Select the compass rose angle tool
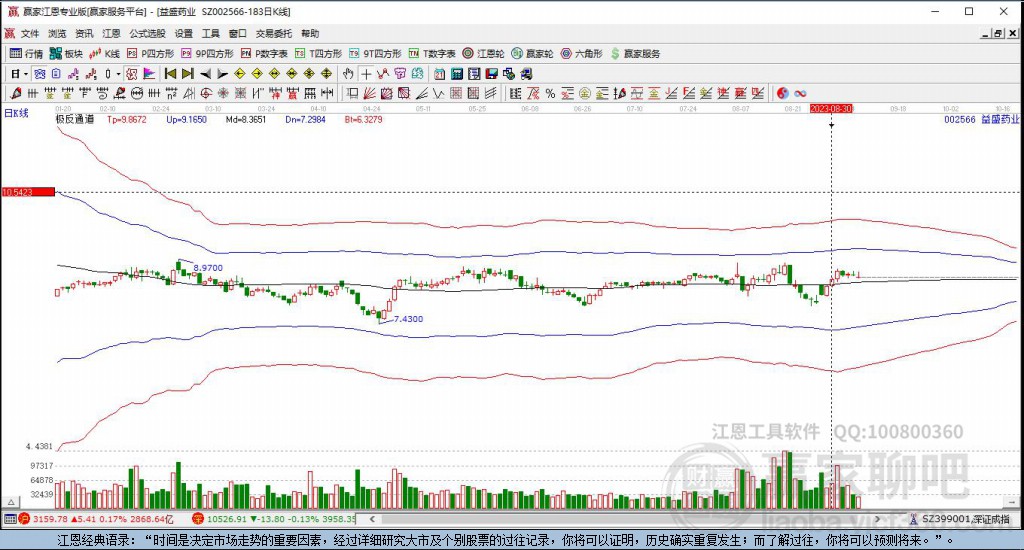Viewport: 1024px width, 550px height. (223, 93)
